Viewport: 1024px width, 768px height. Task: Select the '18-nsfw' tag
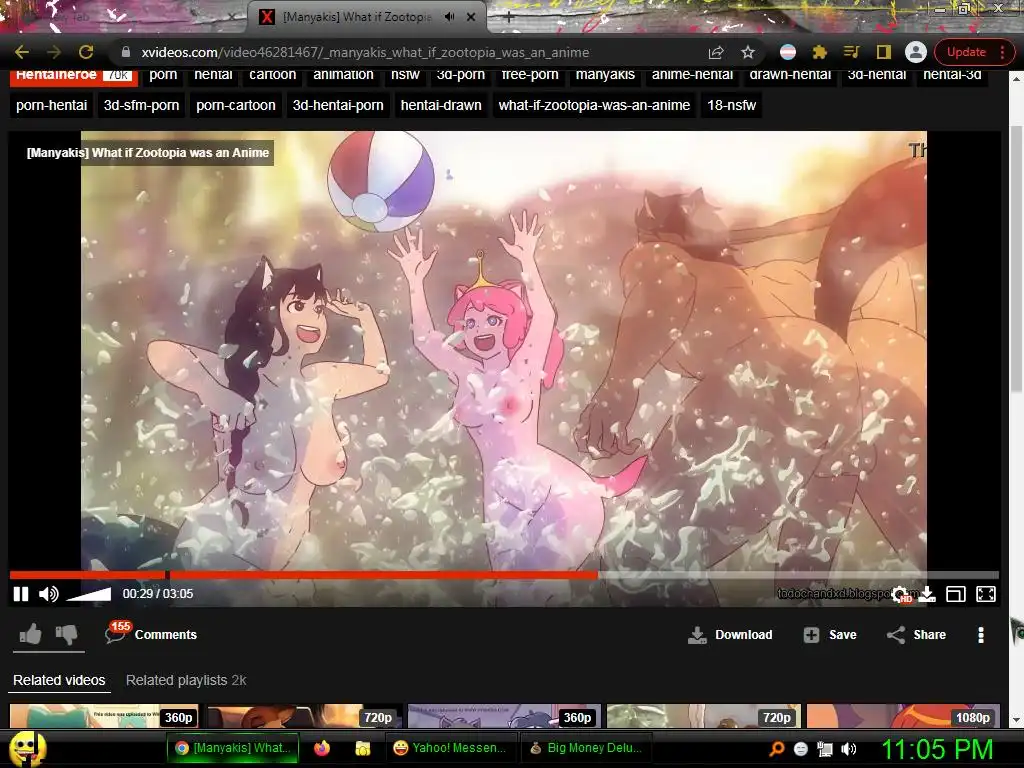tap(731, 105)
